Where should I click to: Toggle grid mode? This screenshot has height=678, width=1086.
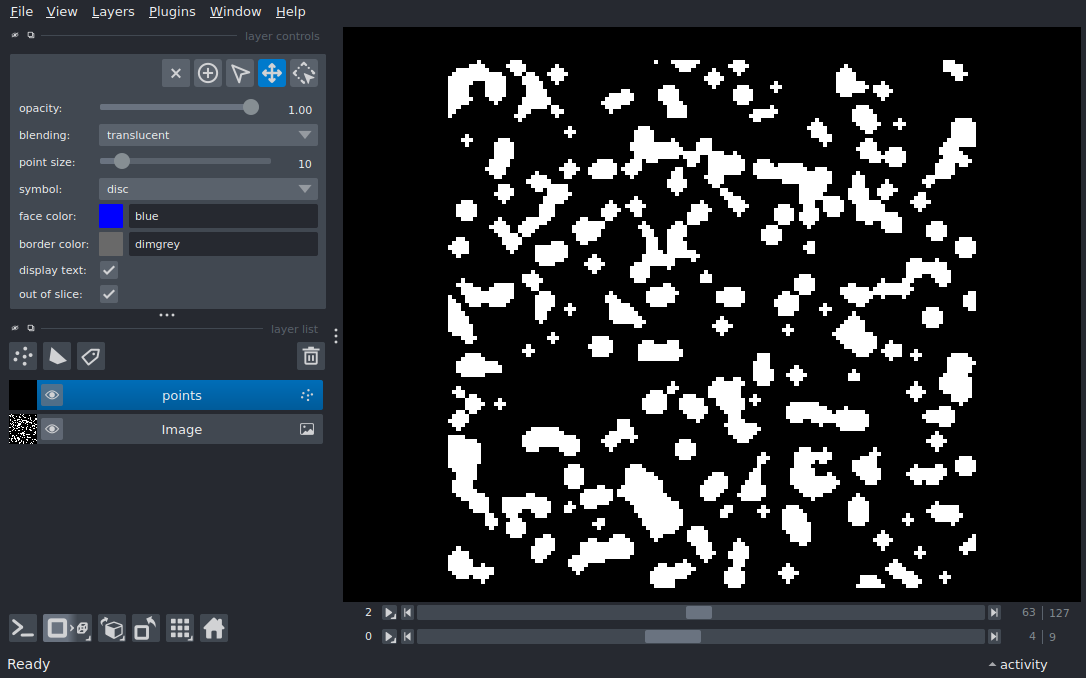[x=180, y=628]
